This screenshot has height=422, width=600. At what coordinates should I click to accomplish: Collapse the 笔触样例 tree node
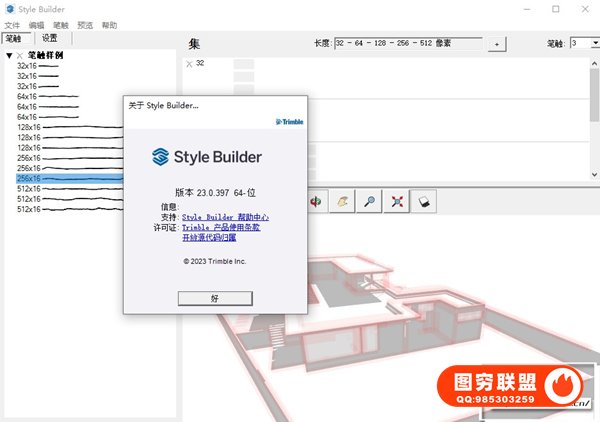click(x=9, y=56)
